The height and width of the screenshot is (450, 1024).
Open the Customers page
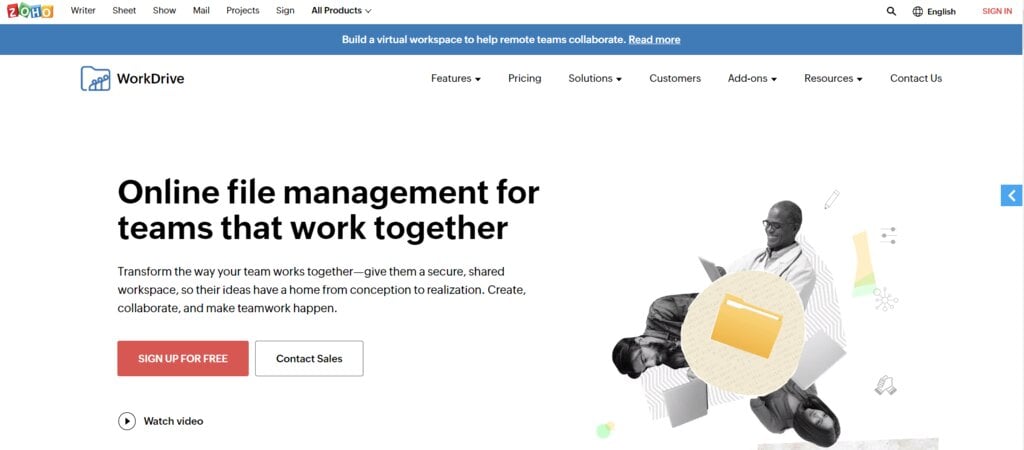[675, 78]
